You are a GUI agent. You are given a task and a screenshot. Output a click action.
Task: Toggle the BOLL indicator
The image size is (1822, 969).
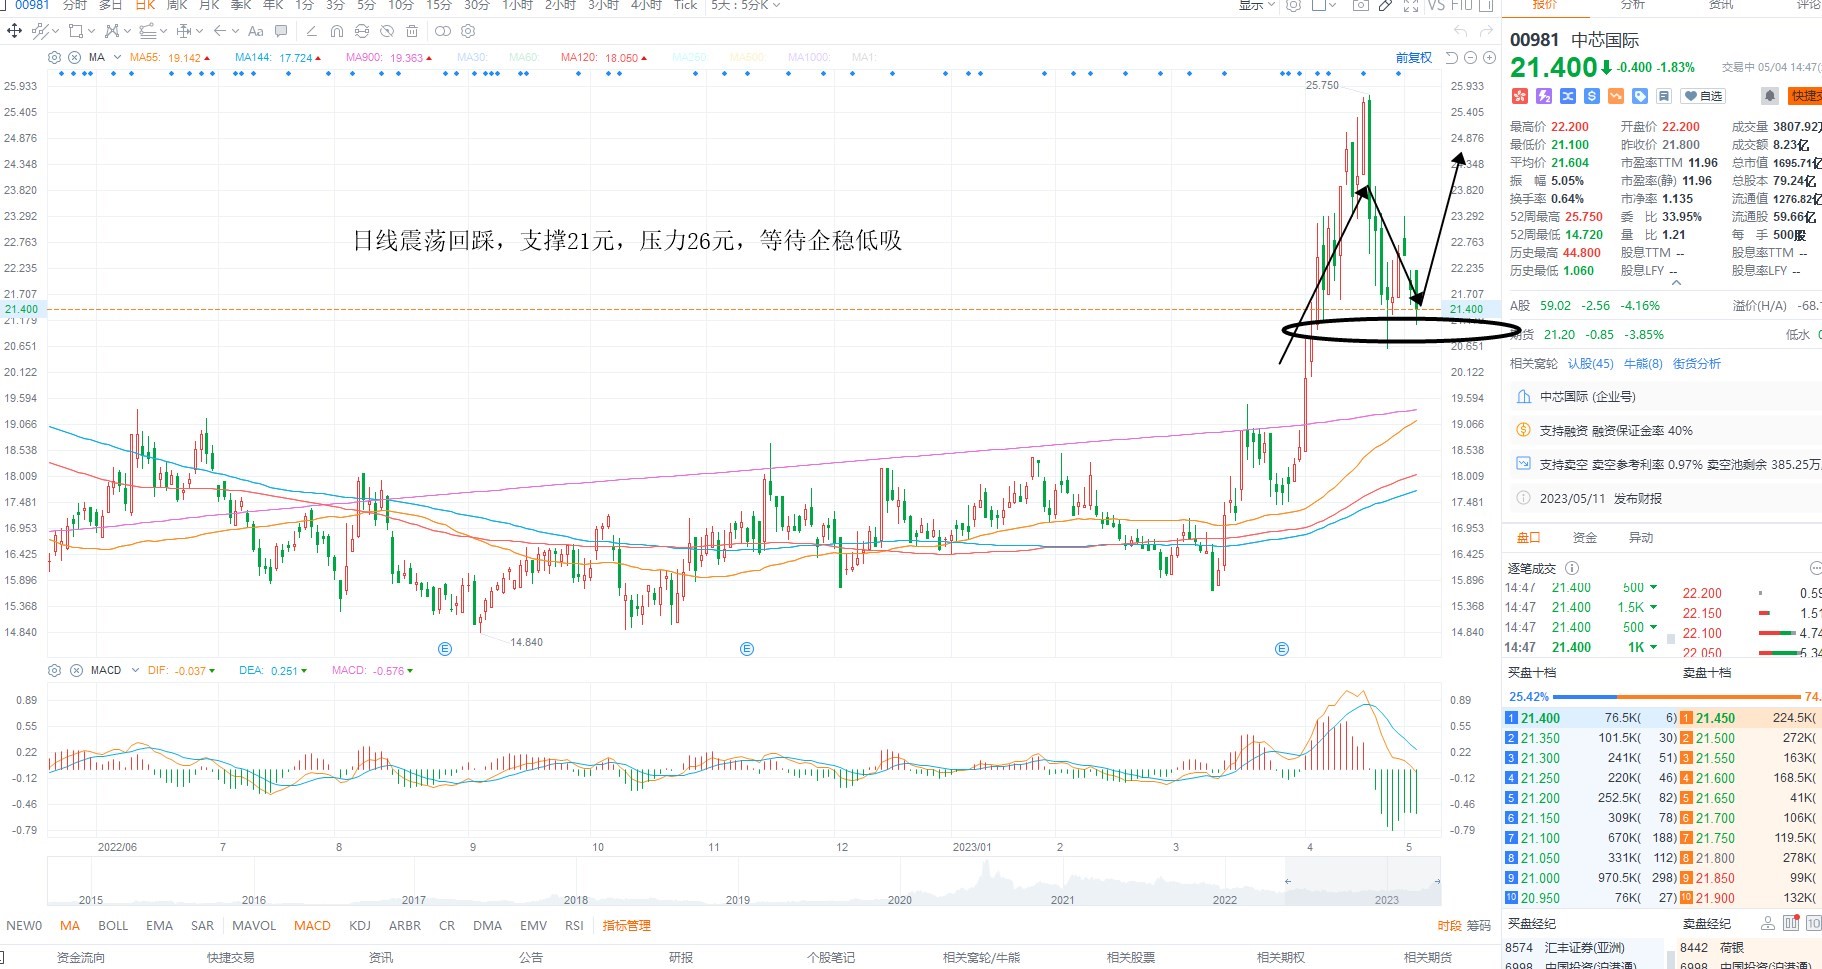coord(113,926)
